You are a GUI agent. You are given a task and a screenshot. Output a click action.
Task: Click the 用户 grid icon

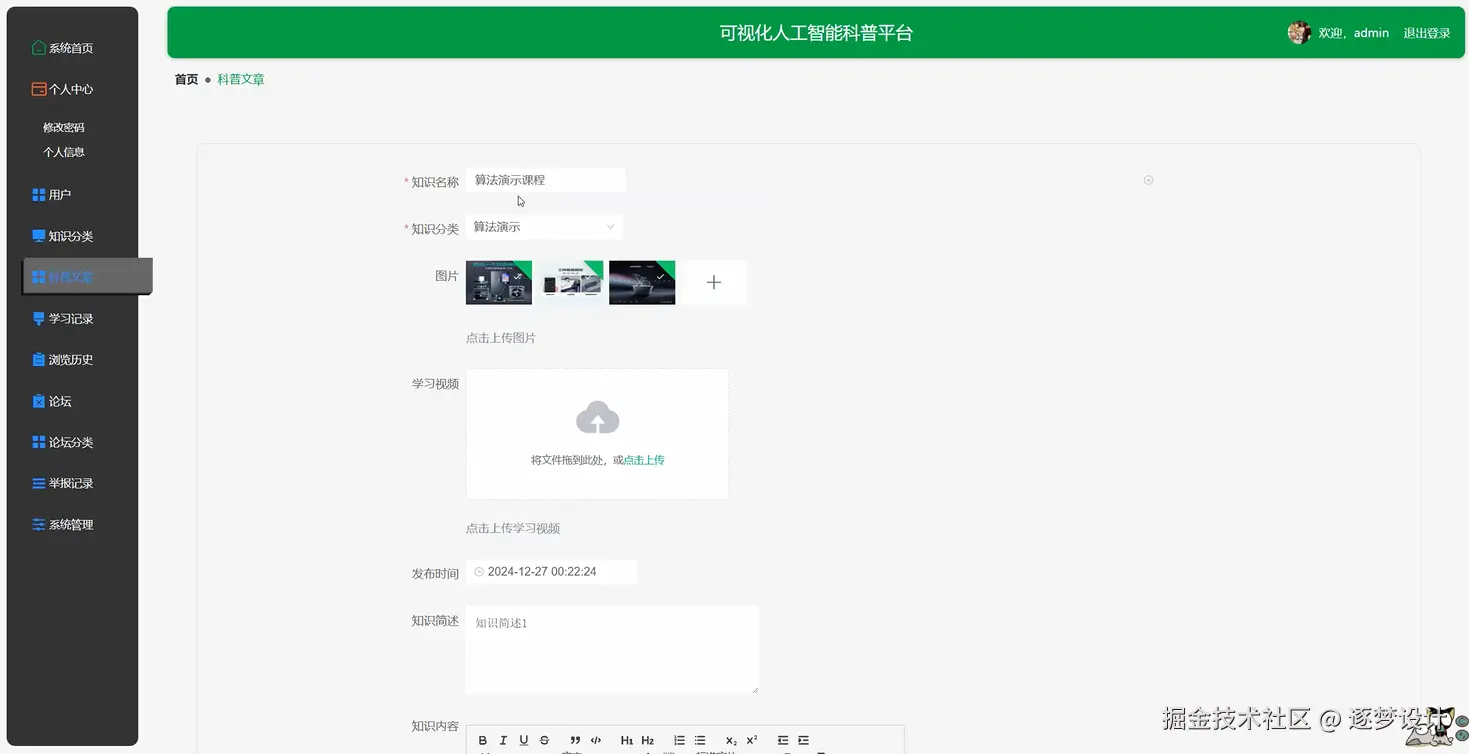pos(38,194)
